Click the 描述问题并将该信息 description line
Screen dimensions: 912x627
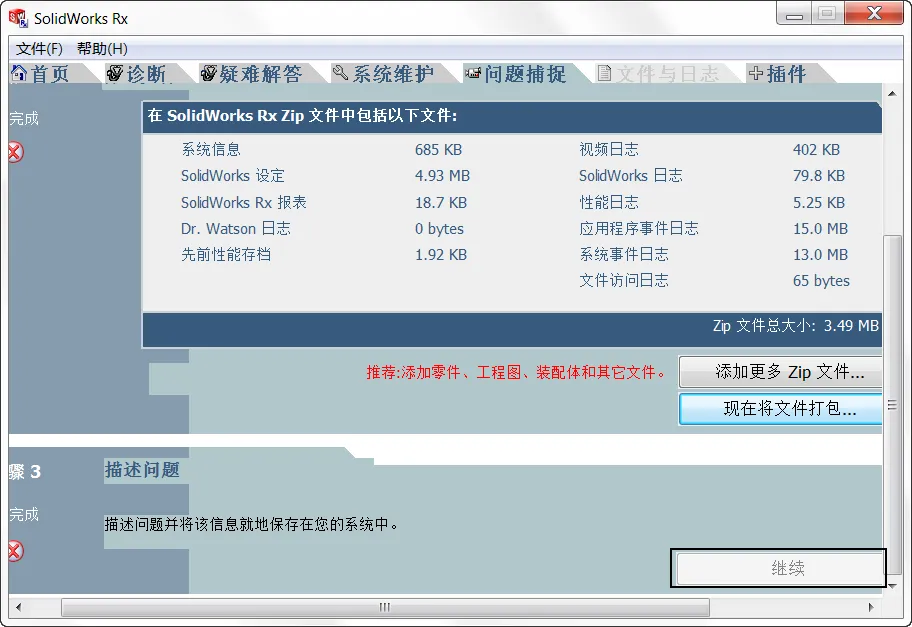[252, 524]
